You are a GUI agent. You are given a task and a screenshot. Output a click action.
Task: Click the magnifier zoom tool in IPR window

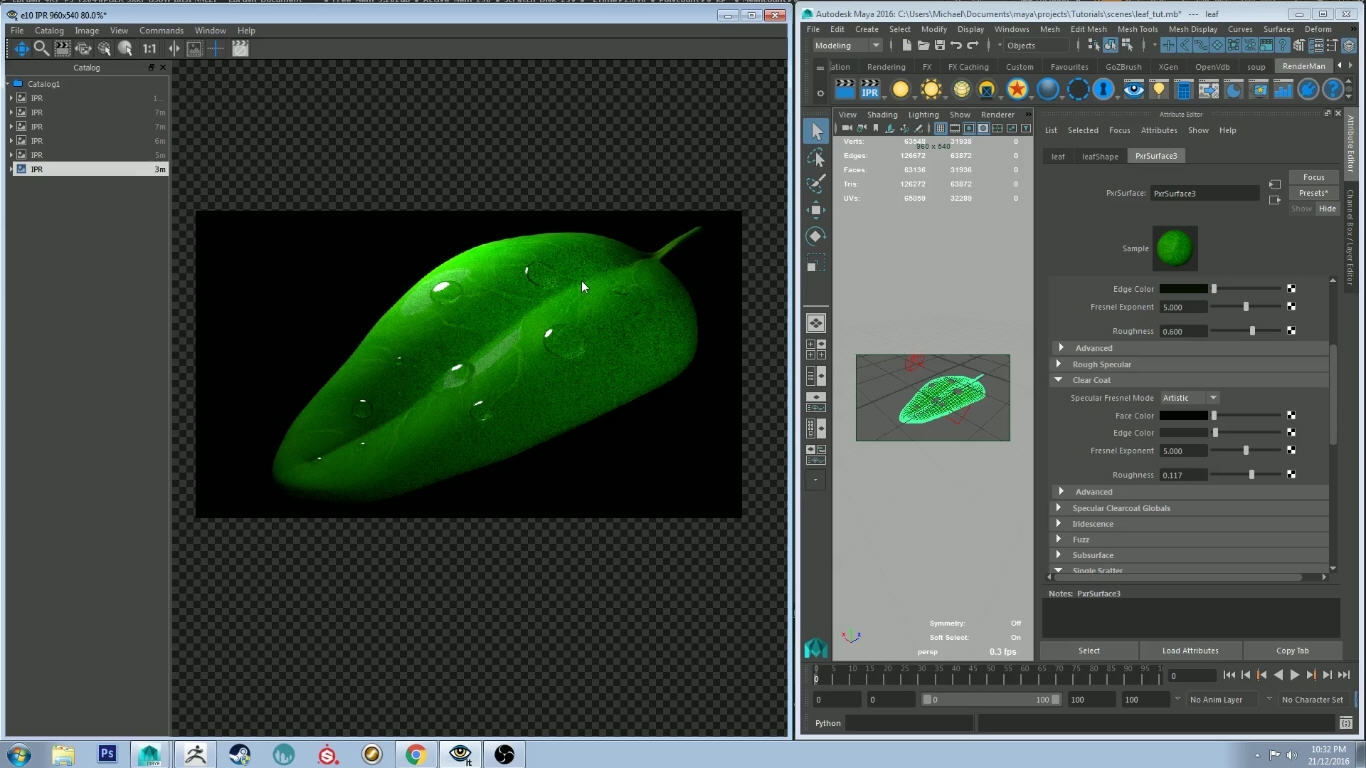[42, 48]
